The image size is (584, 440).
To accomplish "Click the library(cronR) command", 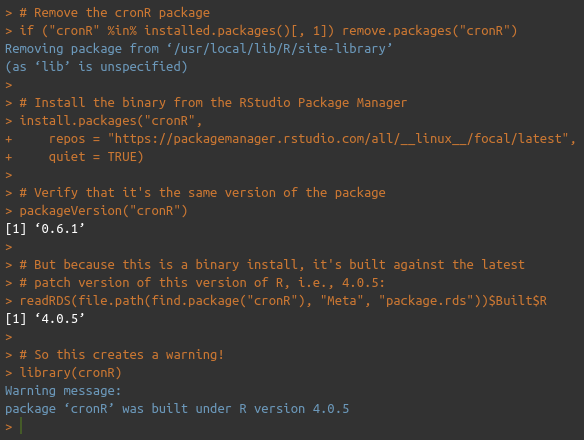I will pyautogui.click(x=70, y=373).
